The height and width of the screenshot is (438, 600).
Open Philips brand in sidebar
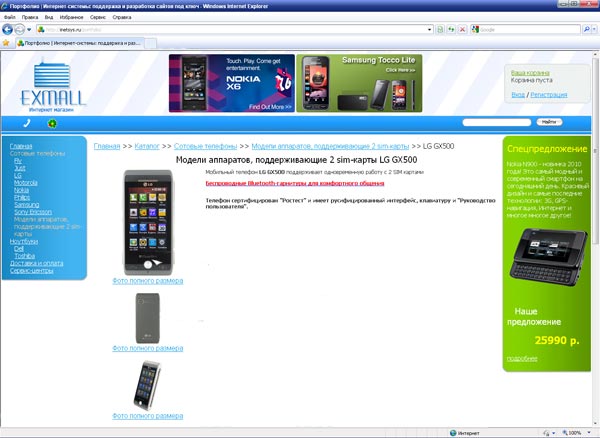22,197
